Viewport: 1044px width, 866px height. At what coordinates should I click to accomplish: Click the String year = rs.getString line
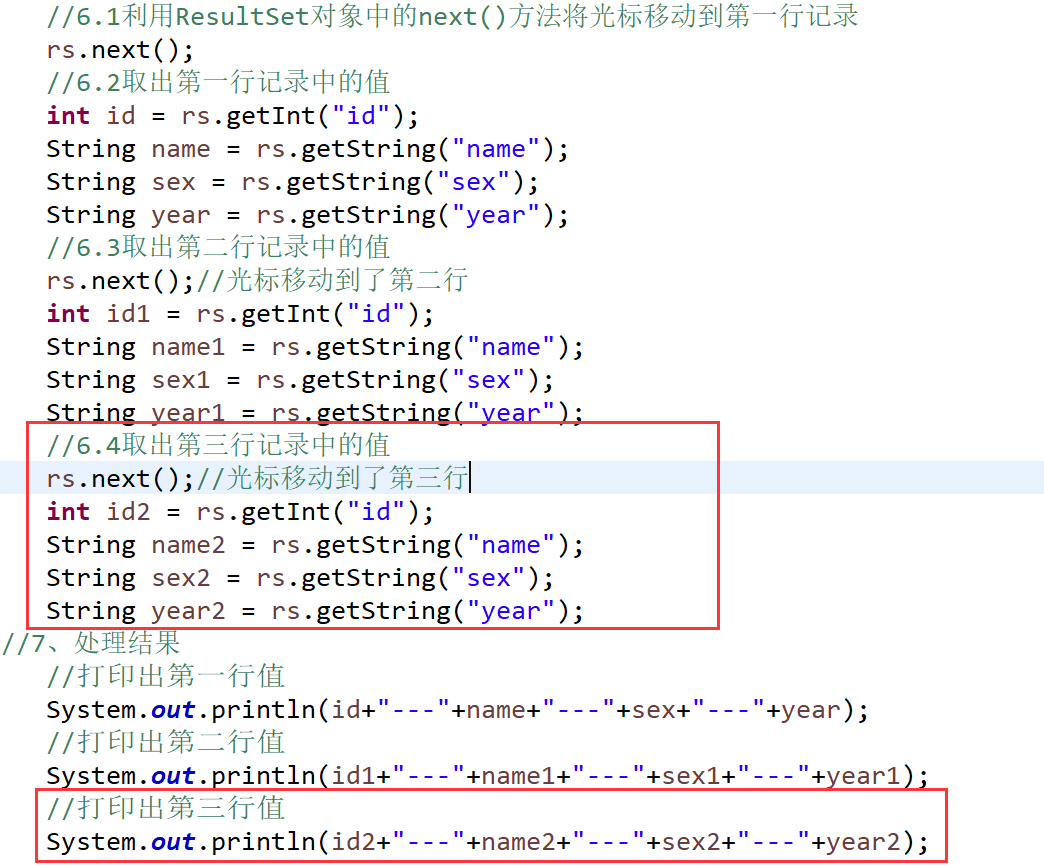(x=307, y=215)
